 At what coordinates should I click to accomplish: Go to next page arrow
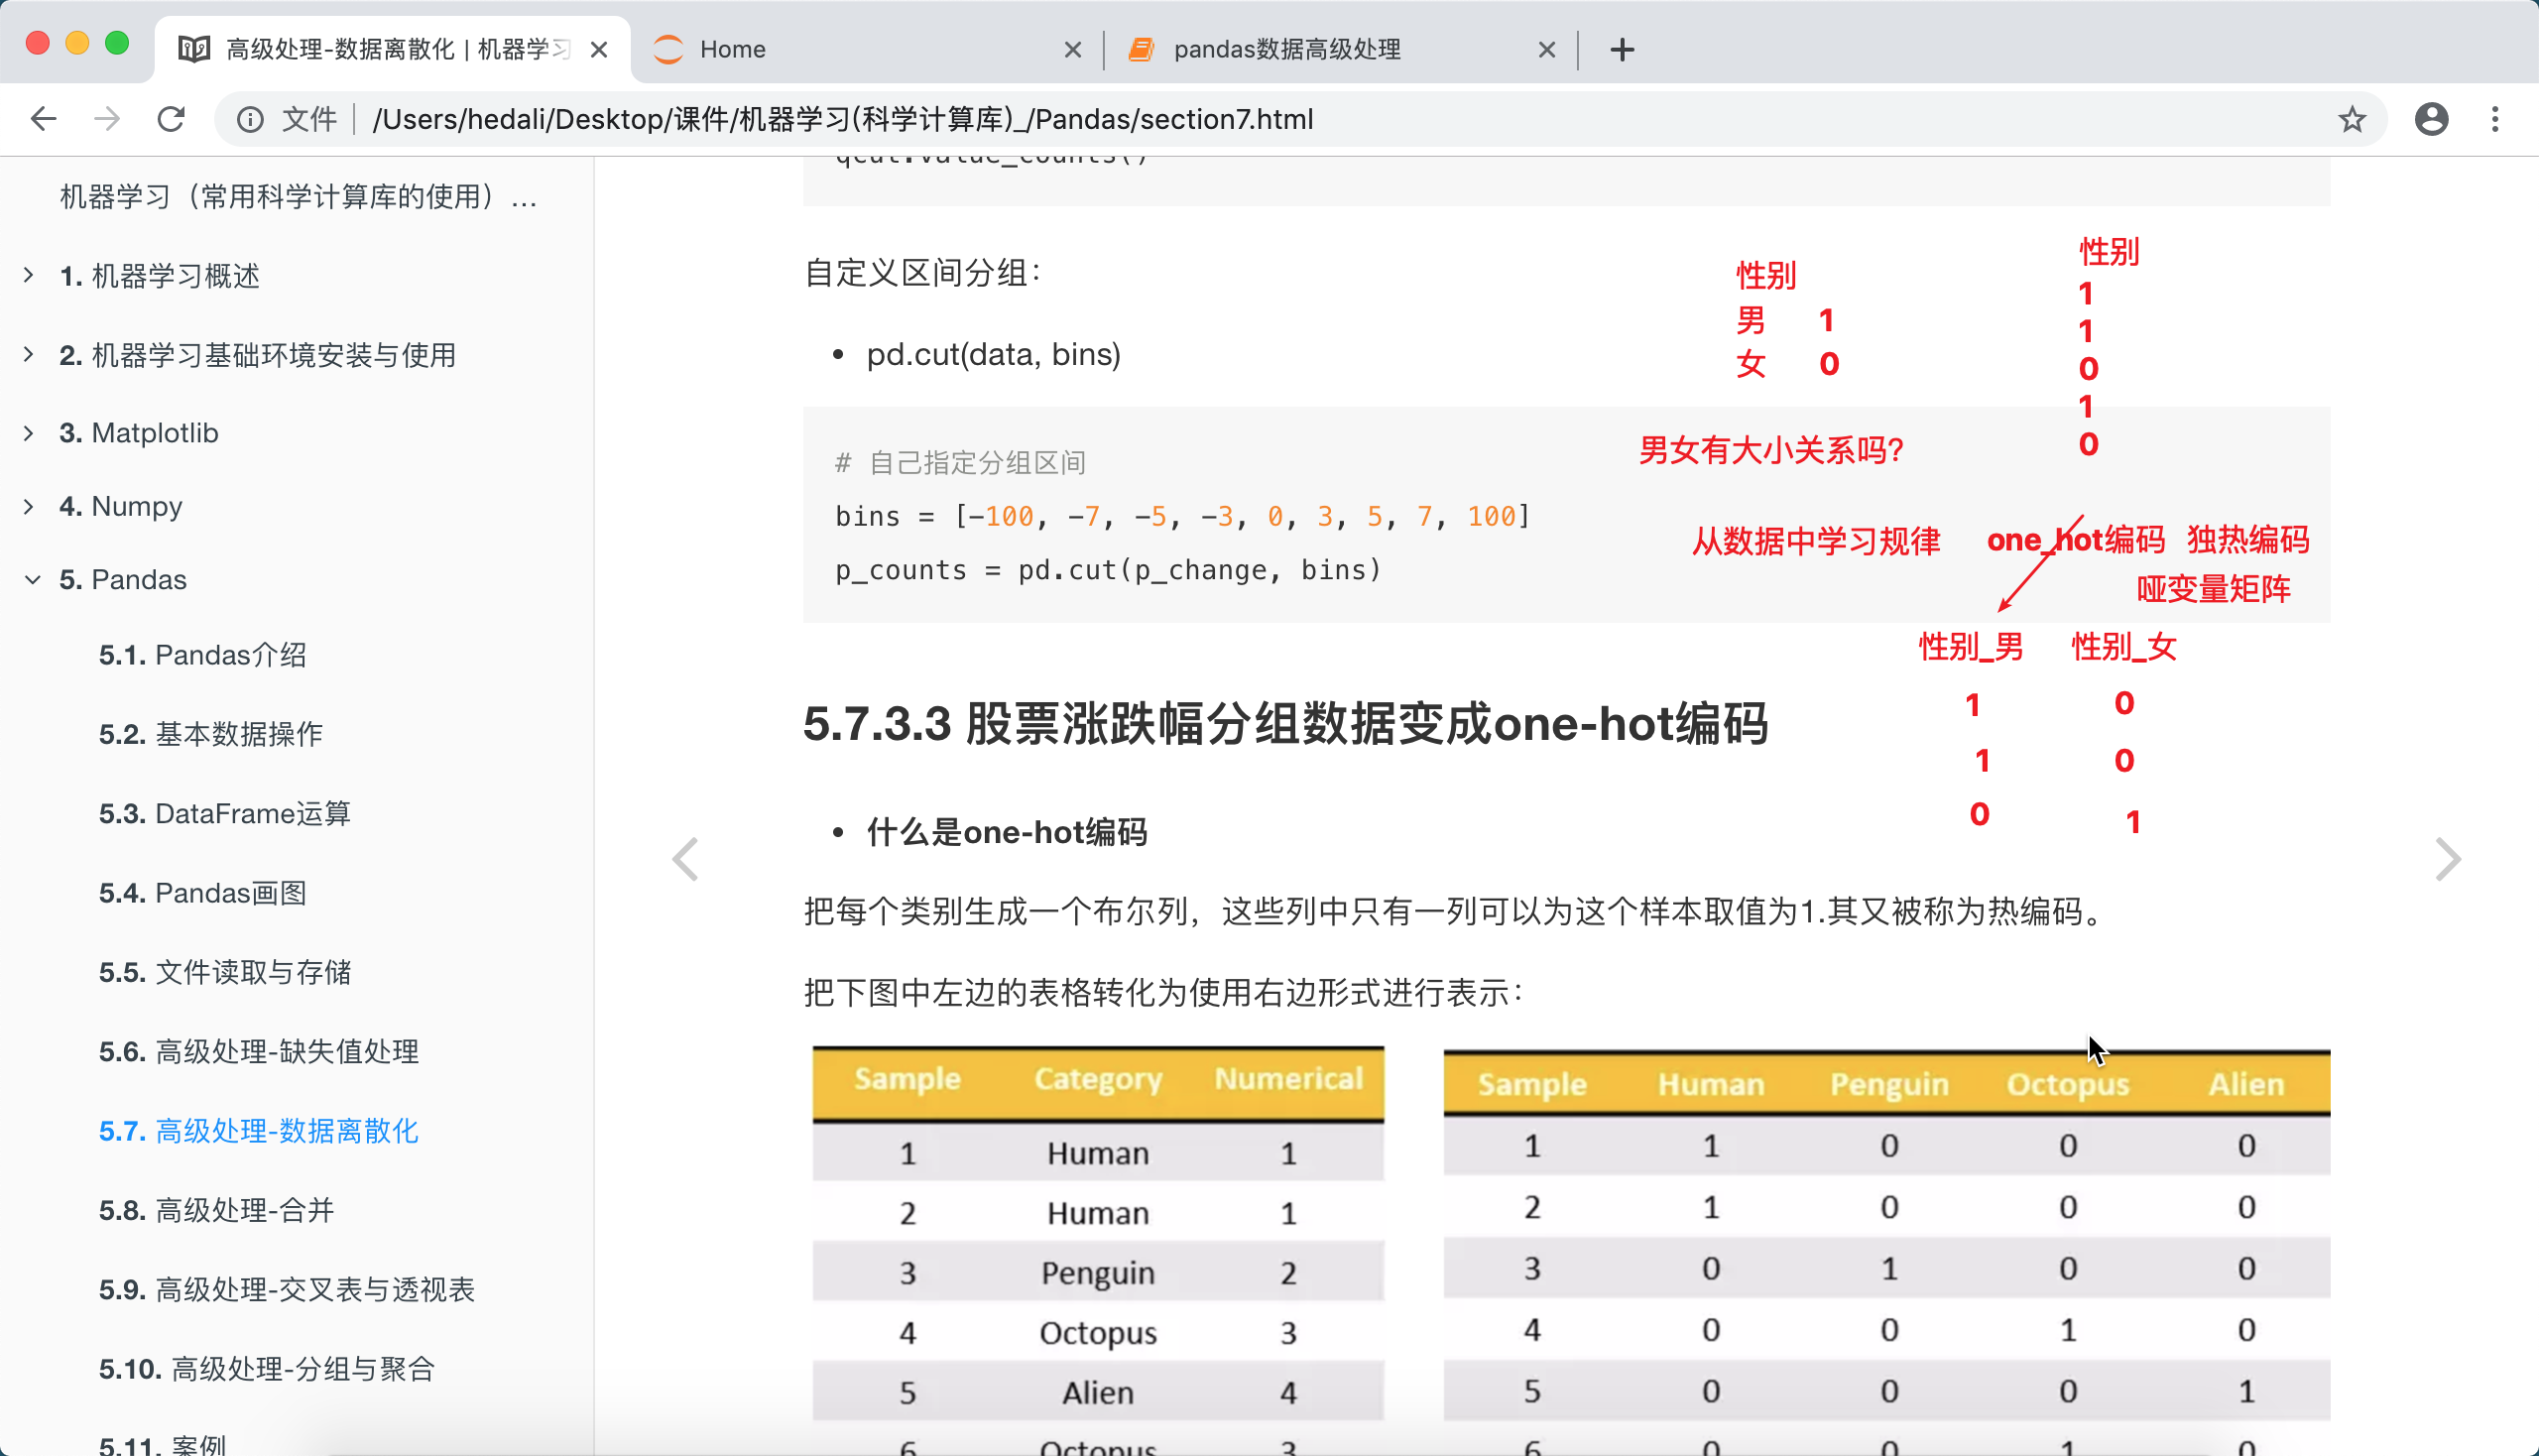pos(2447,859)
